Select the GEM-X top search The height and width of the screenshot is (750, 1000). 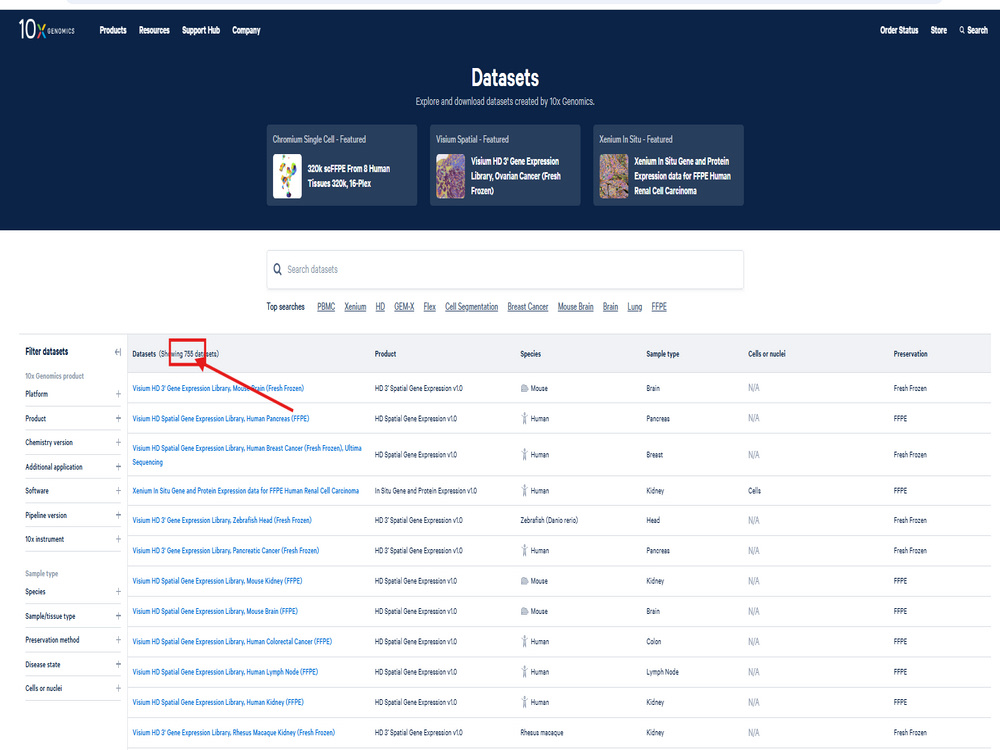(x=404, y=307)
